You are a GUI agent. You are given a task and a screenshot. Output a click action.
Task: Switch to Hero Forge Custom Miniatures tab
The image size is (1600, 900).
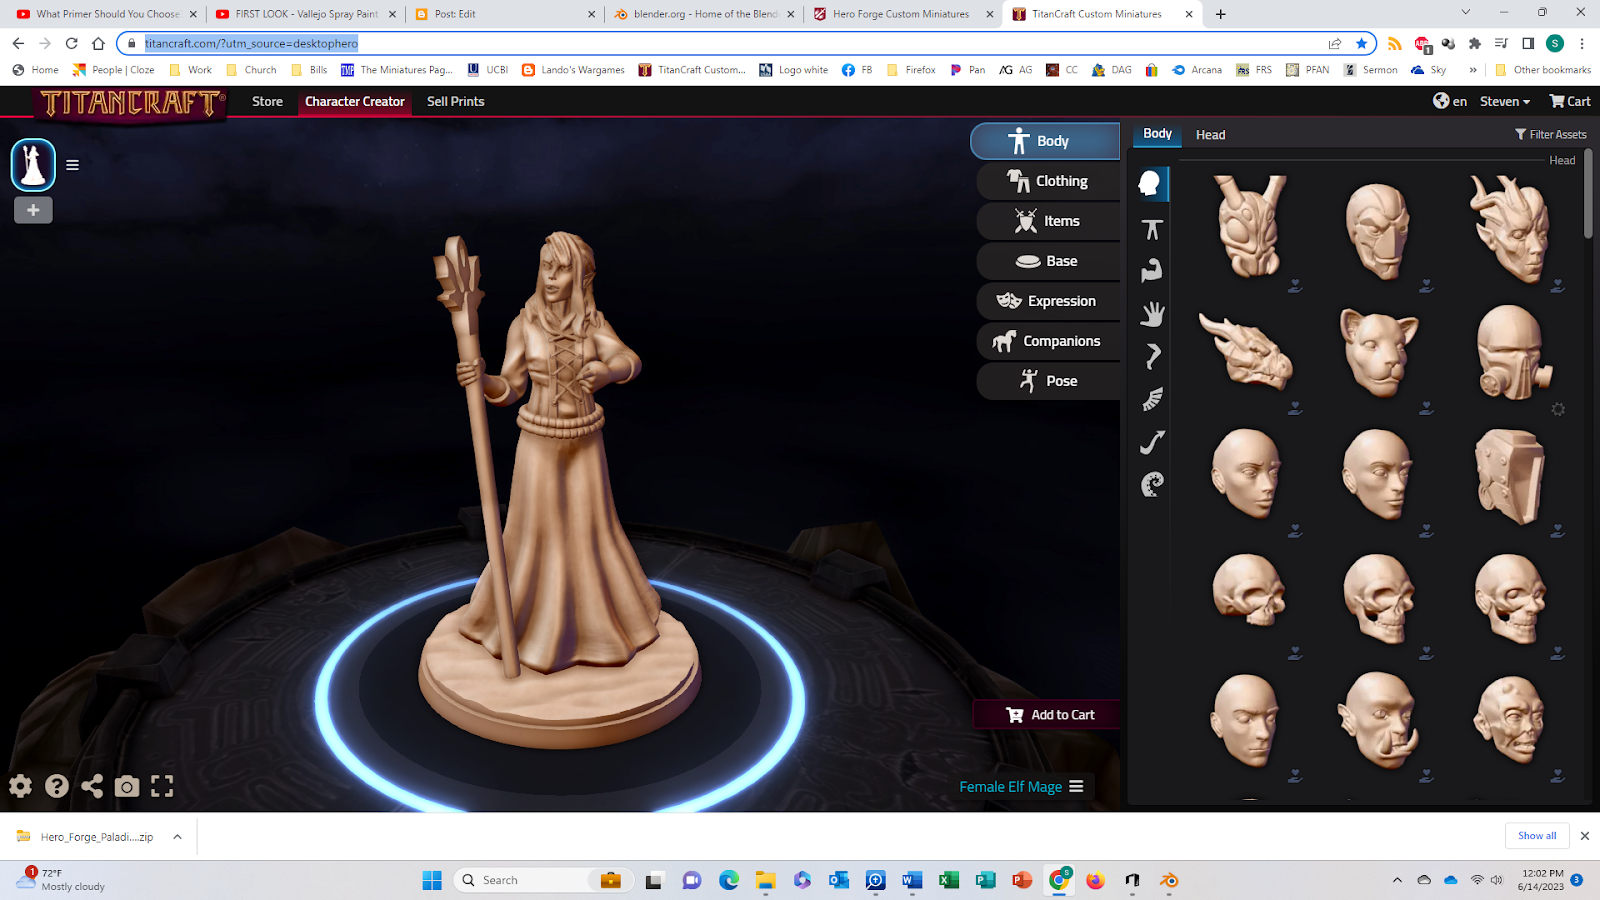[901, 14]
